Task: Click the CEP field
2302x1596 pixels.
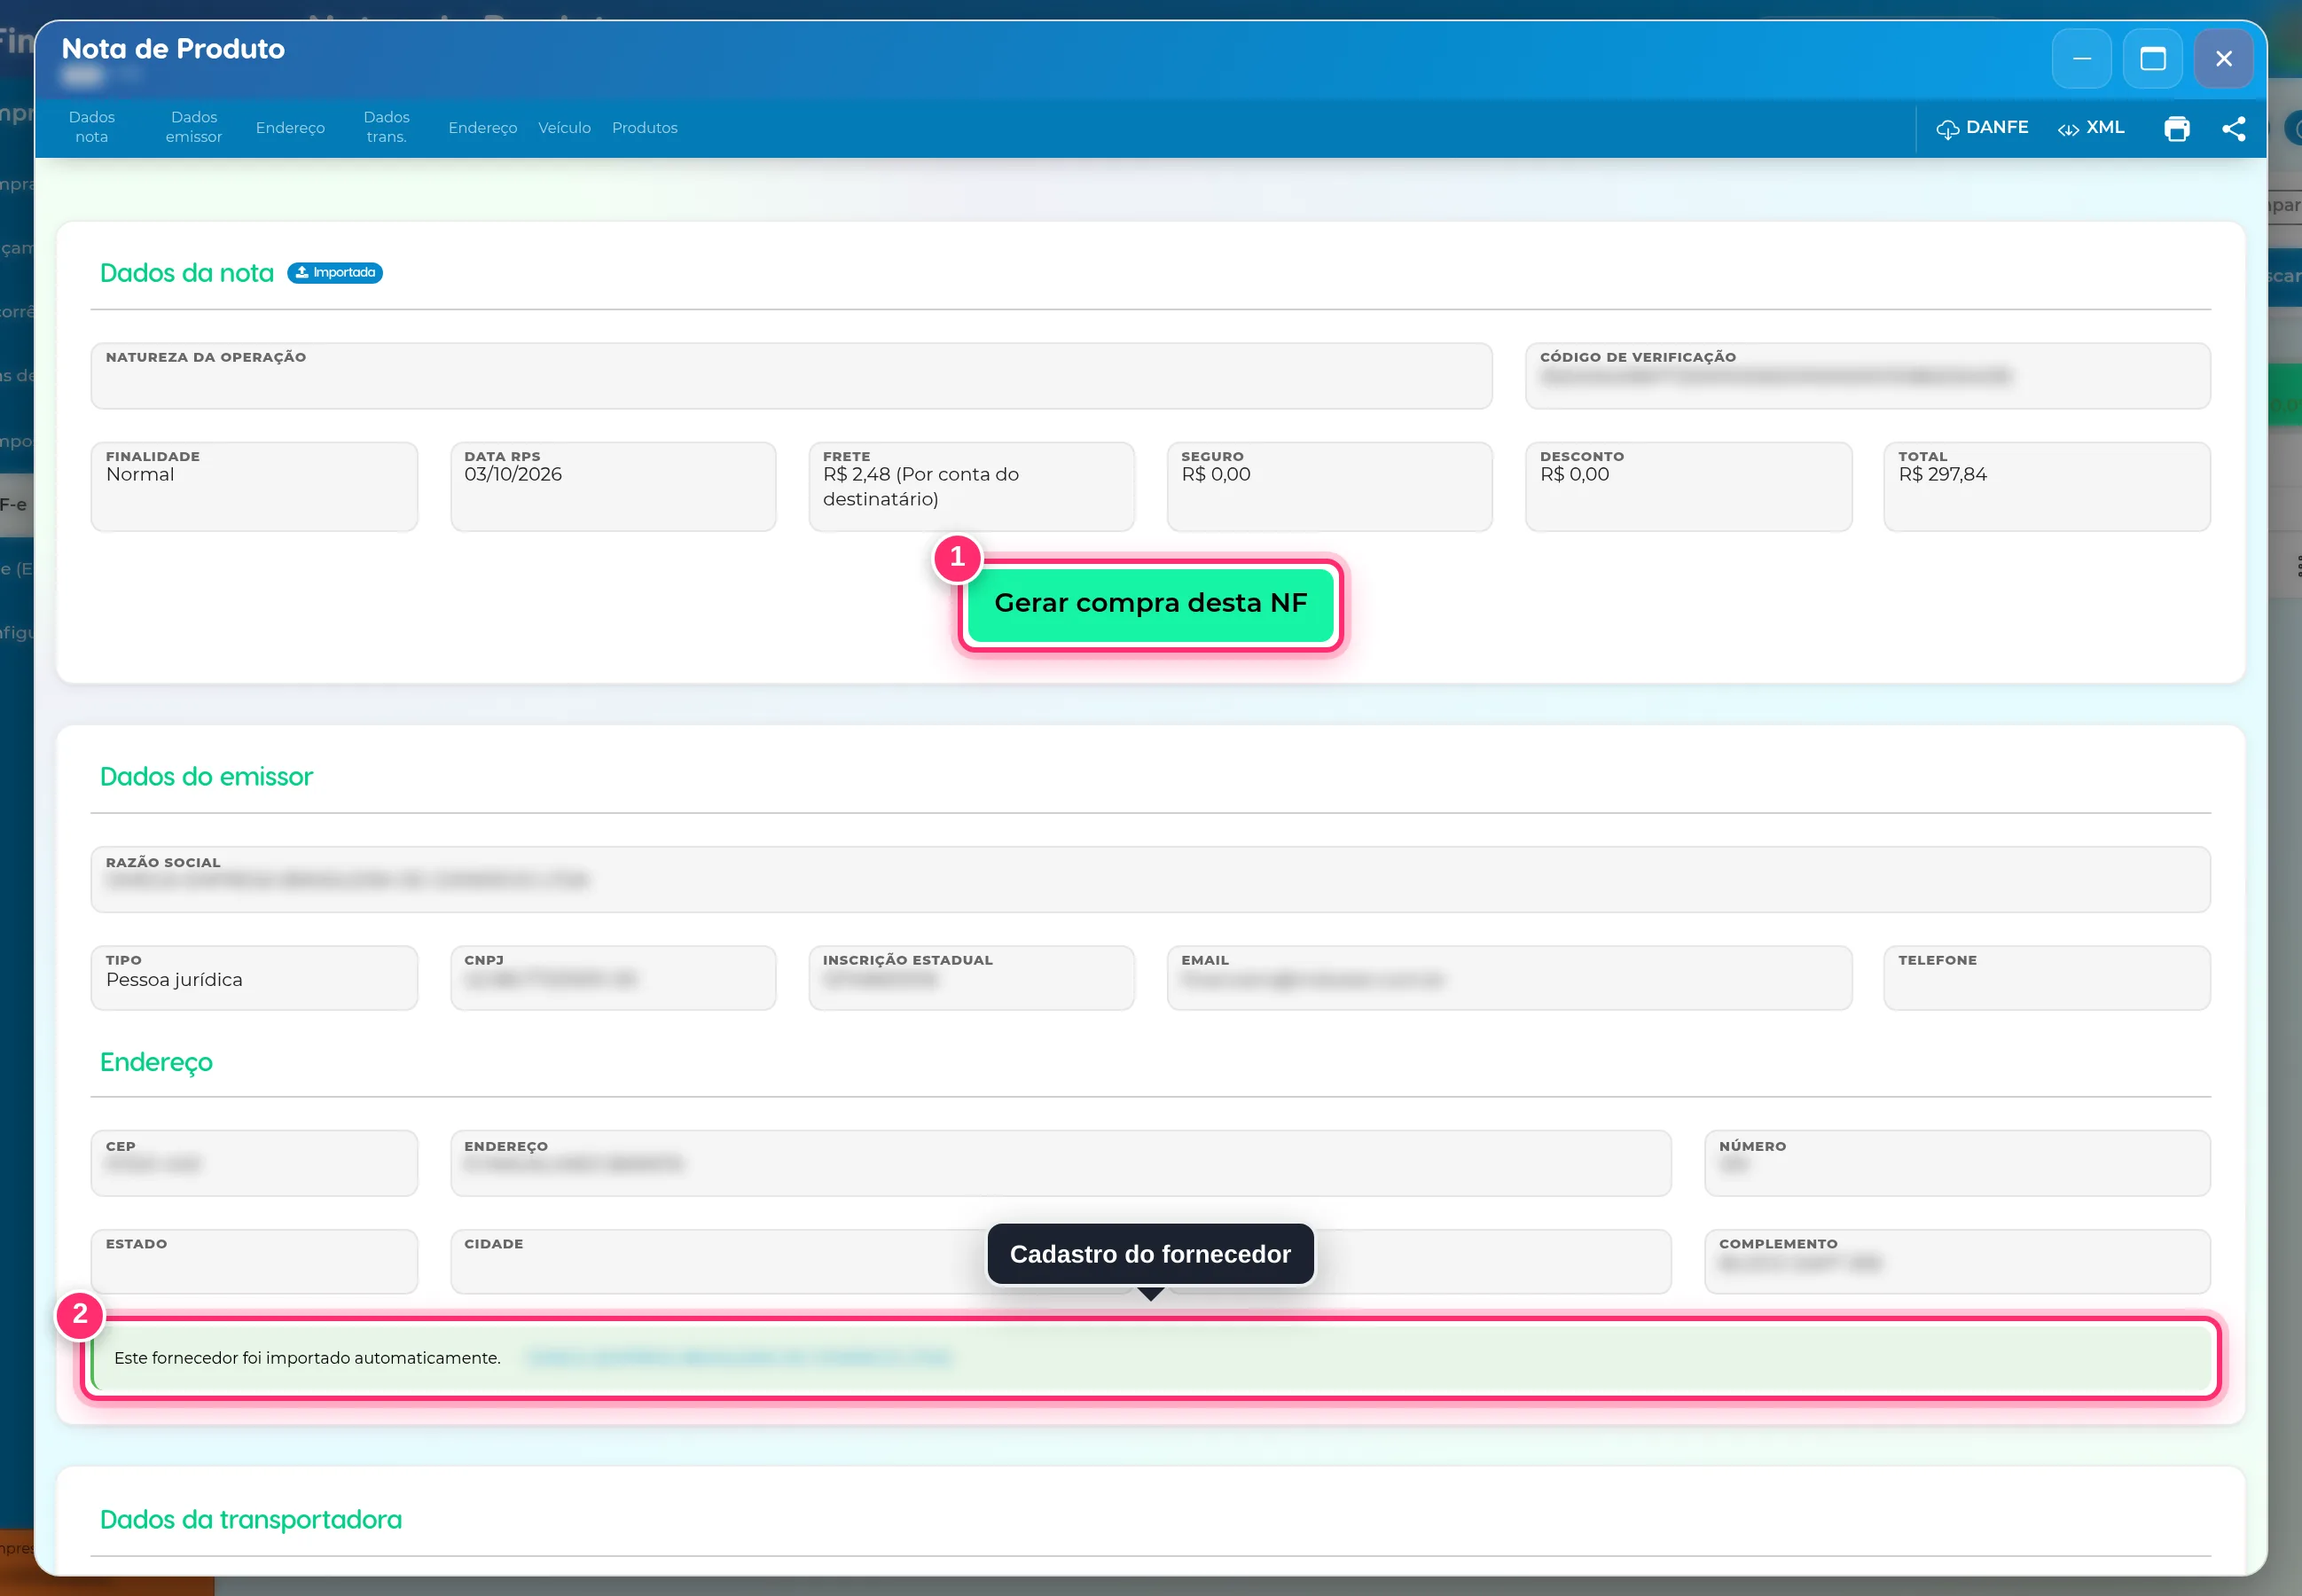Action: (254, 1163)
